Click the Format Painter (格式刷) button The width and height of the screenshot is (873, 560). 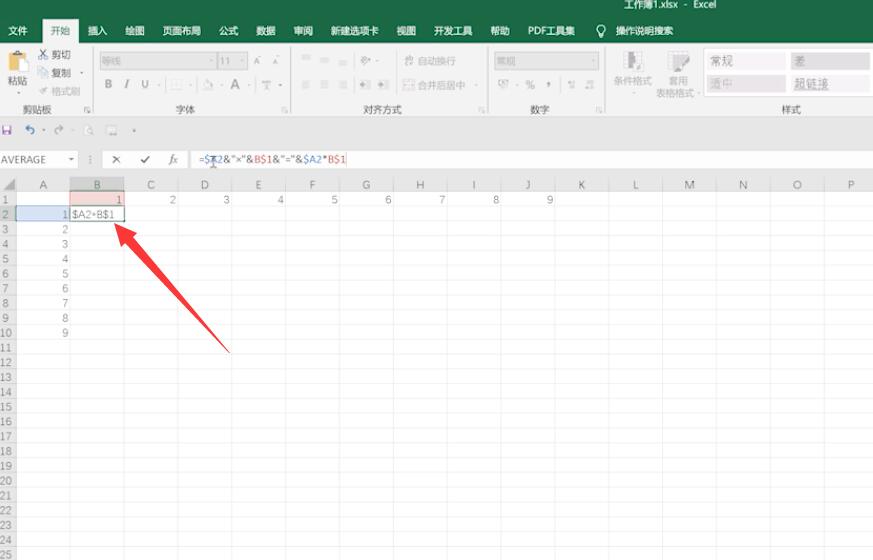coord(59,91)
